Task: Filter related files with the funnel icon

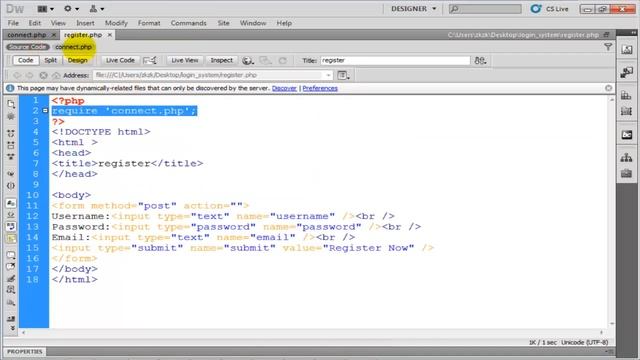Action: pyautogui.click(x=608, y=47)
